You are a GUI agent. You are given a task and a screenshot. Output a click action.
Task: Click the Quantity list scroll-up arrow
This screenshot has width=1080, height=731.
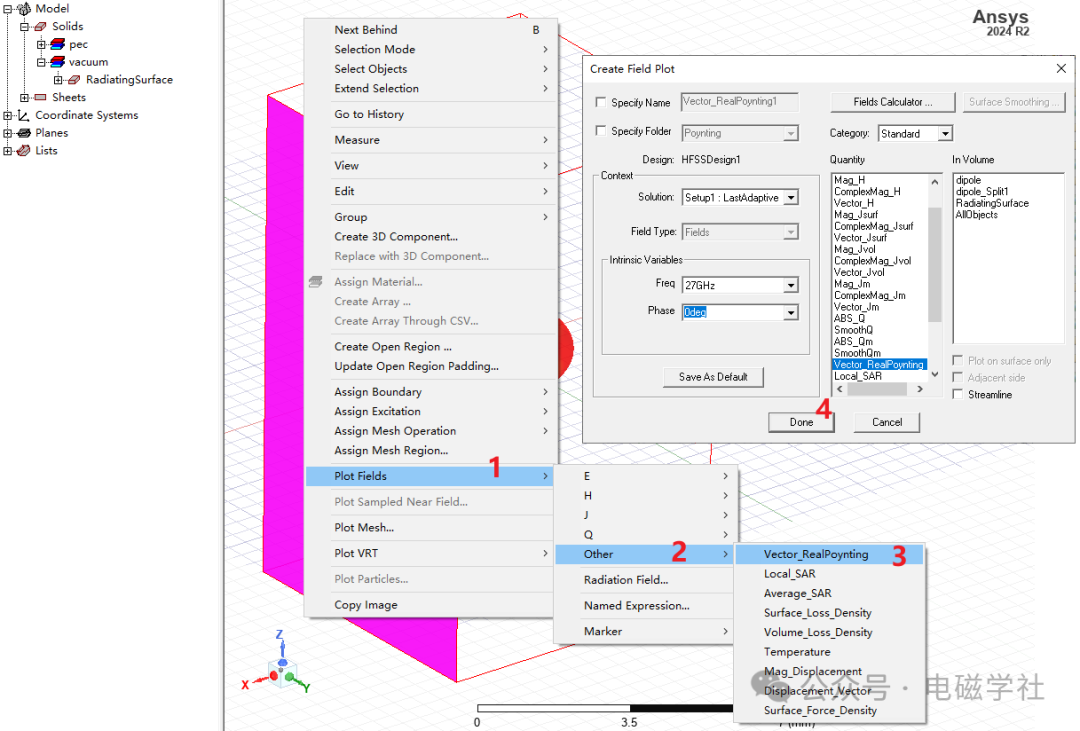click(935, 183)
